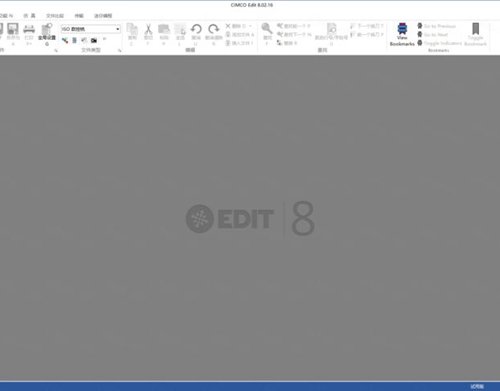Expand more file type setup options arrow
Viewport: 500px width, 391px height.
[104, 39]
